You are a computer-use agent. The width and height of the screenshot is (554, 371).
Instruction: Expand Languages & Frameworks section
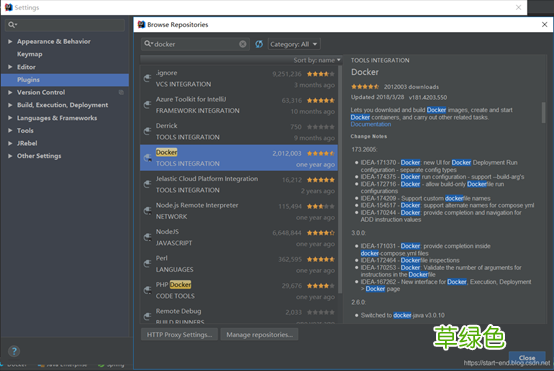click(10, 118)
